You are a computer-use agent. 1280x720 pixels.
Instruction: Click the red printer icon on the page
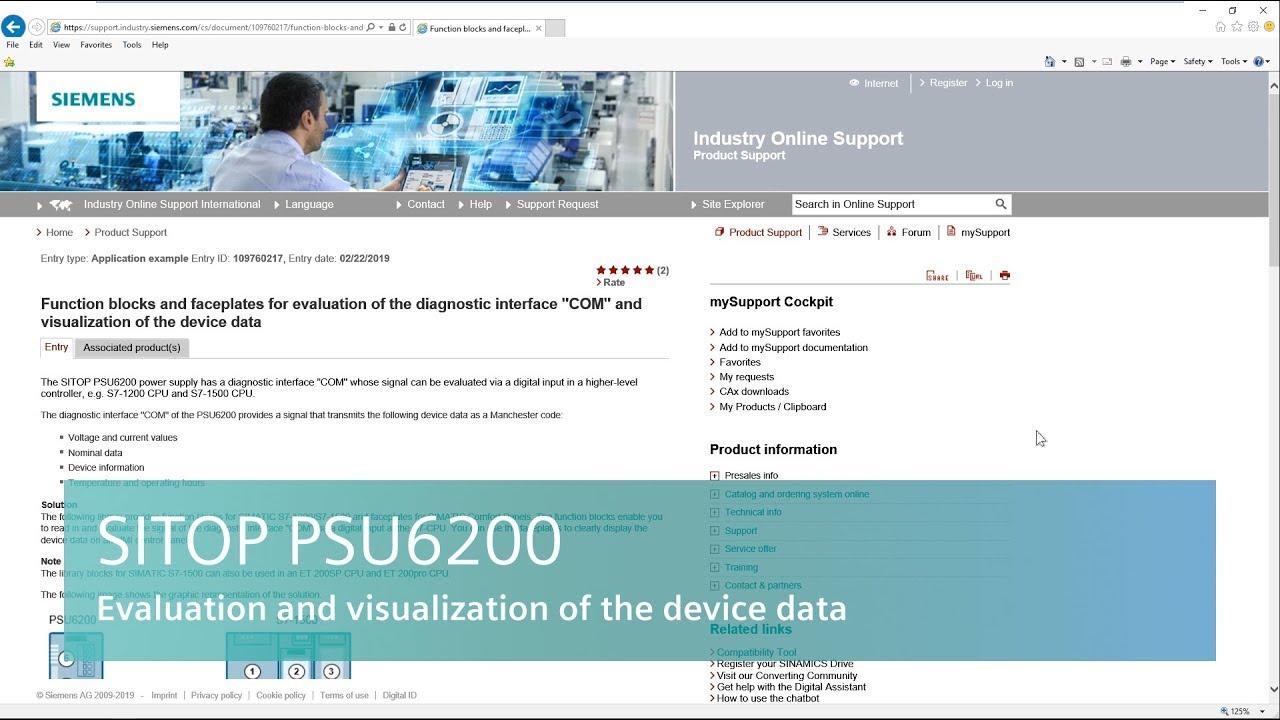coord(1005,276)
